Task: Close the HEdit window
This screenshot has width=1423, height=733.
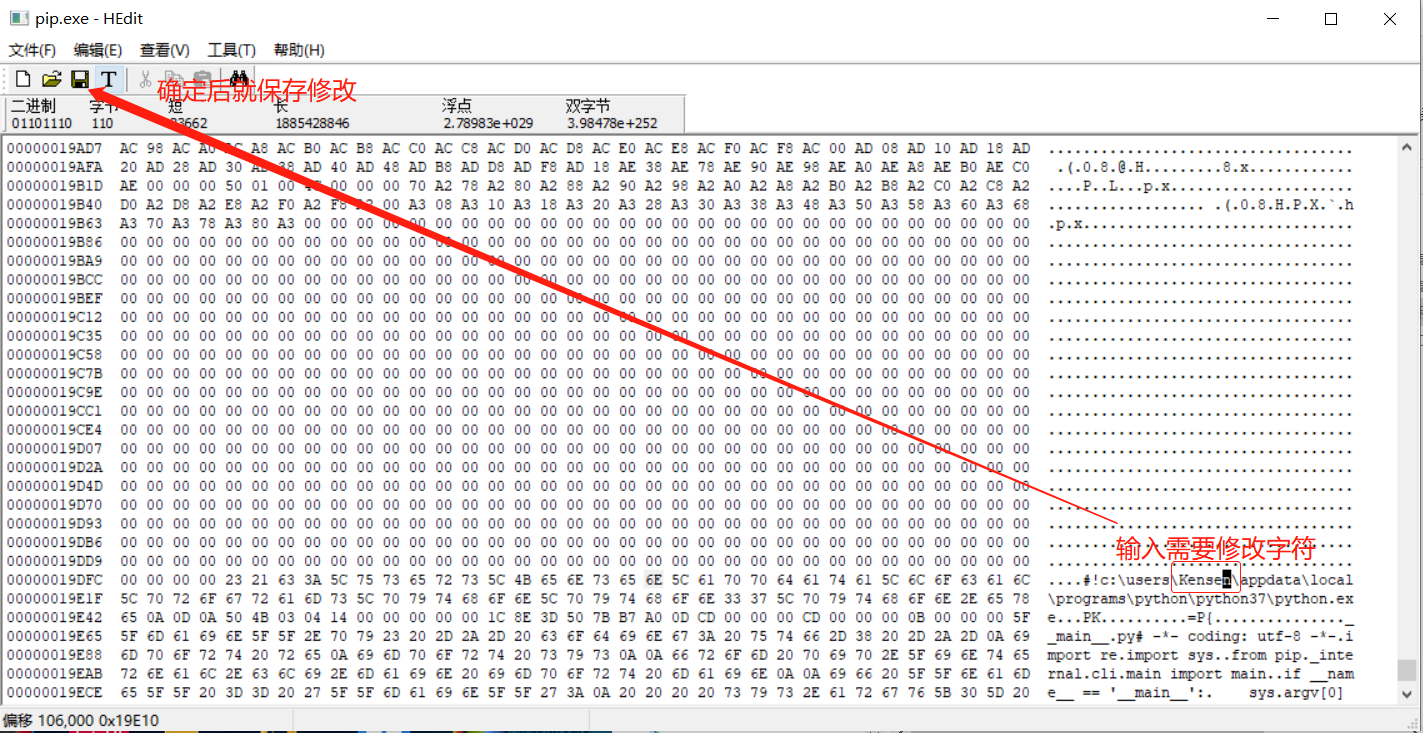Action: 1390,19
